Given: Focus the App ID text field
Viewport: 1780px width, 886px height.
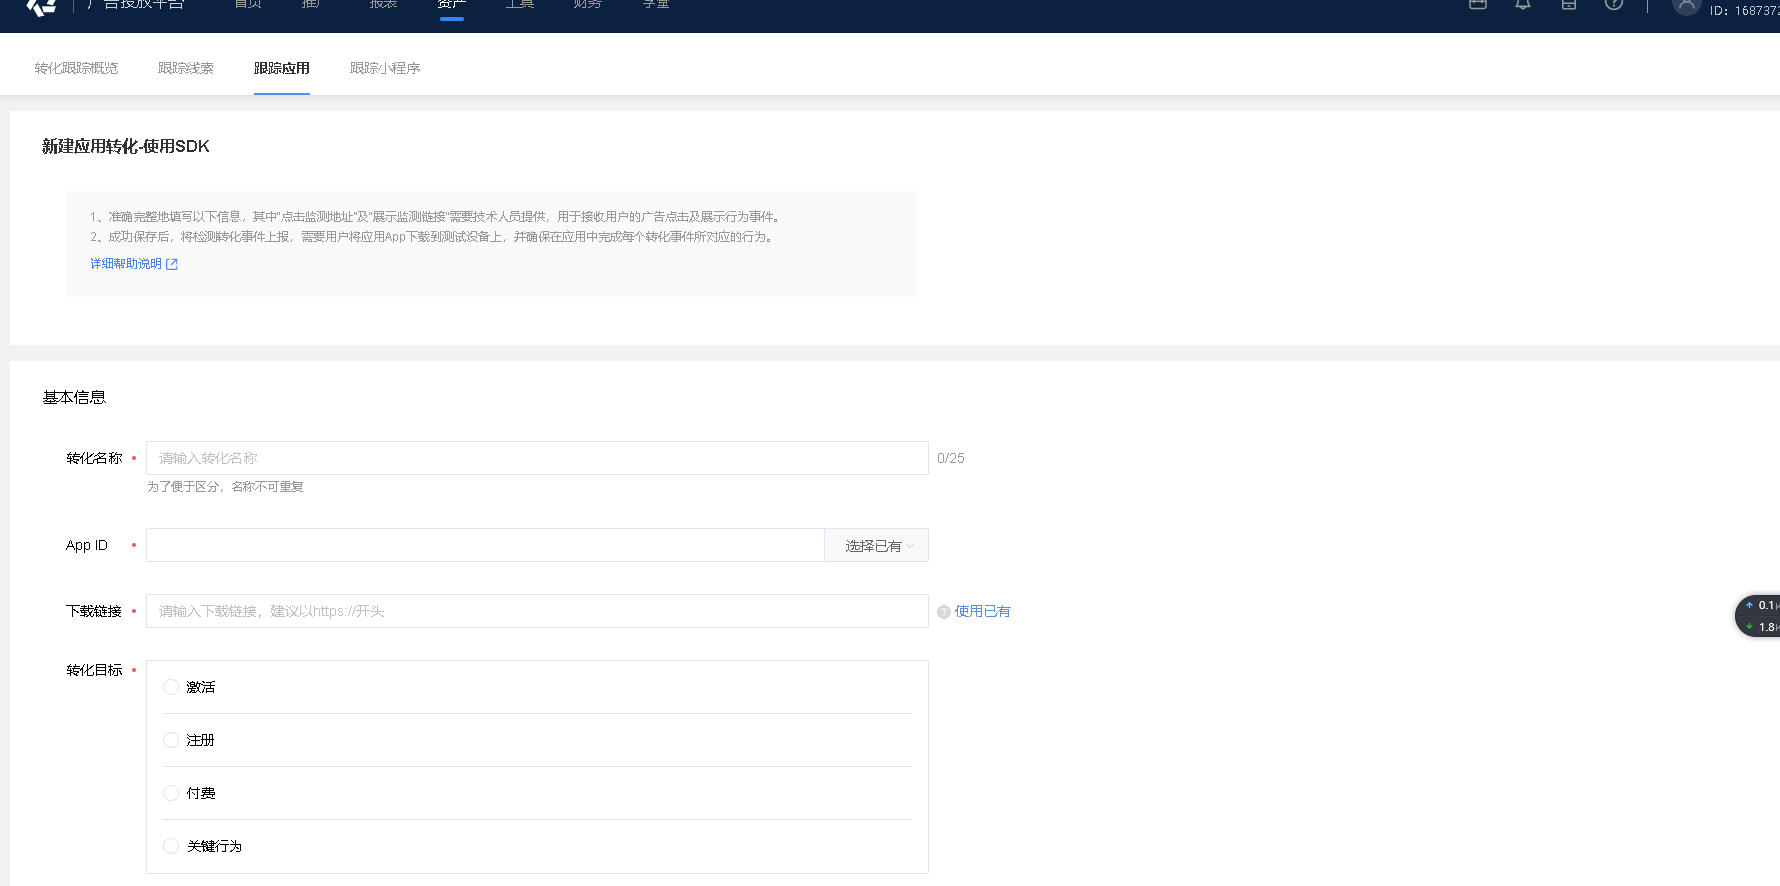Looking at the screenshot, I should pyautogui.click(x=485, y=545).
